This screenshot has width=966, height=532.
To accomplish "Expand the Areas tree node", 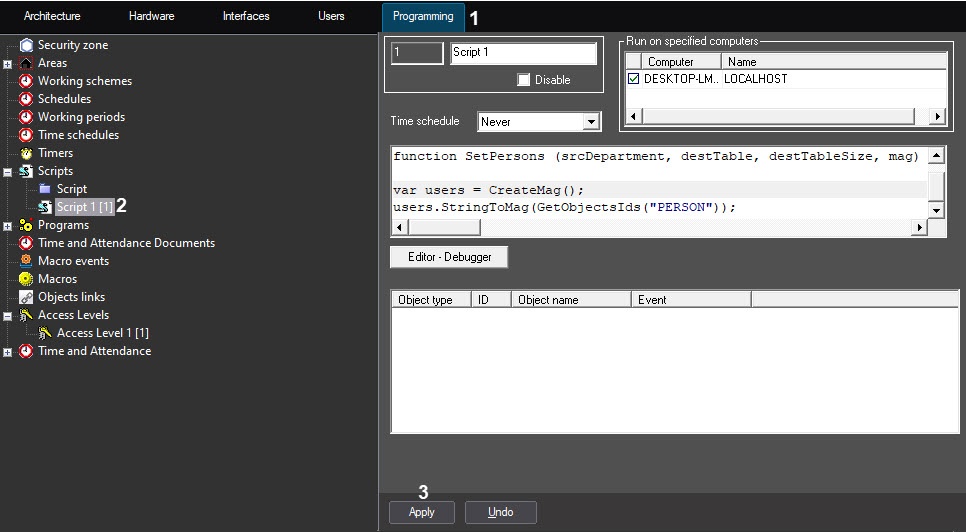I will [x=8, y=64].
